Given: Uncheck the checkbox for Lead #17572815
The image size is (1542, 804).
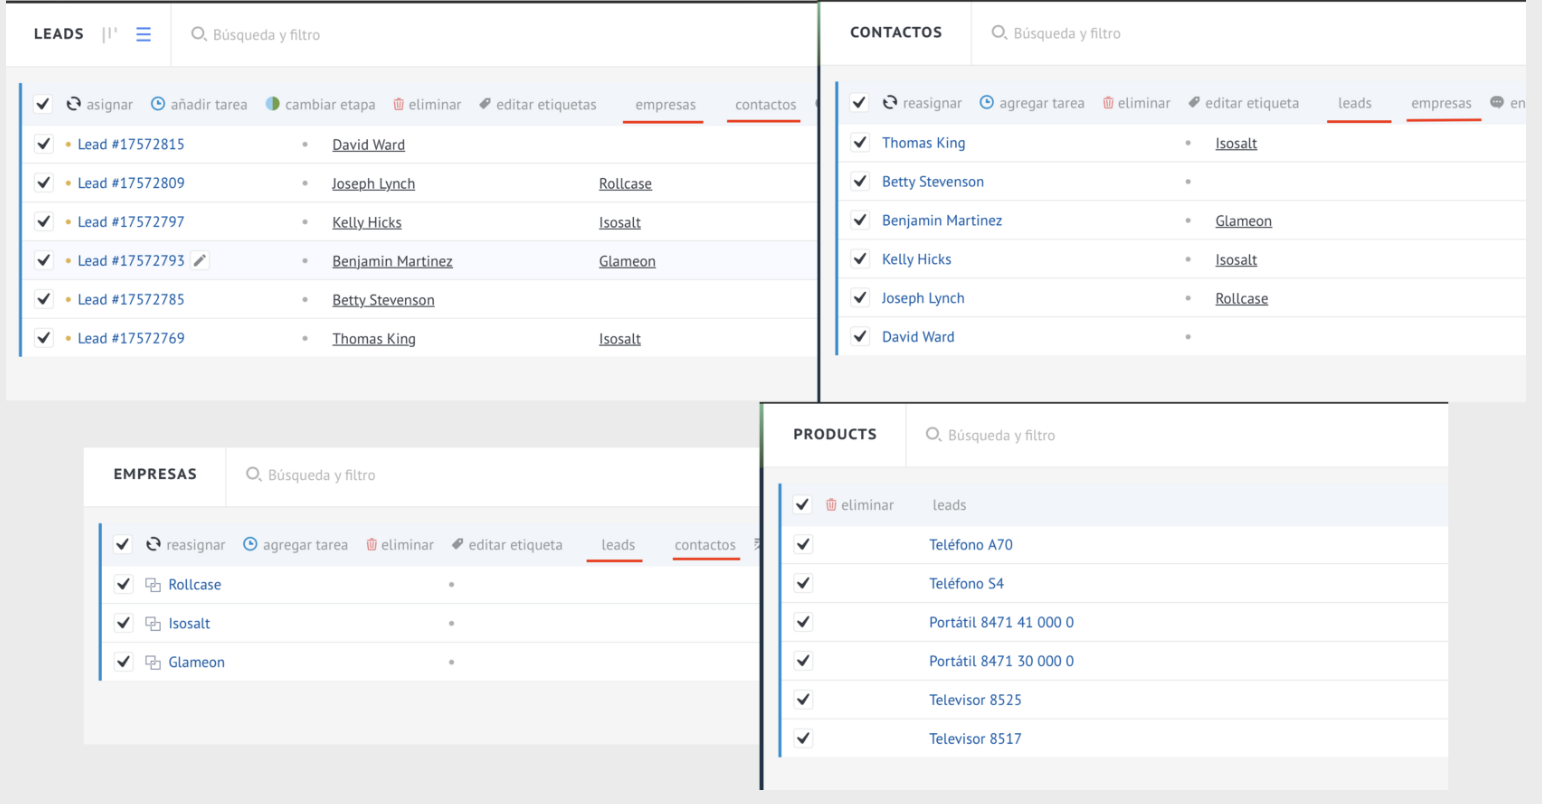Looking at the screenshot, I should pos(43,143).
